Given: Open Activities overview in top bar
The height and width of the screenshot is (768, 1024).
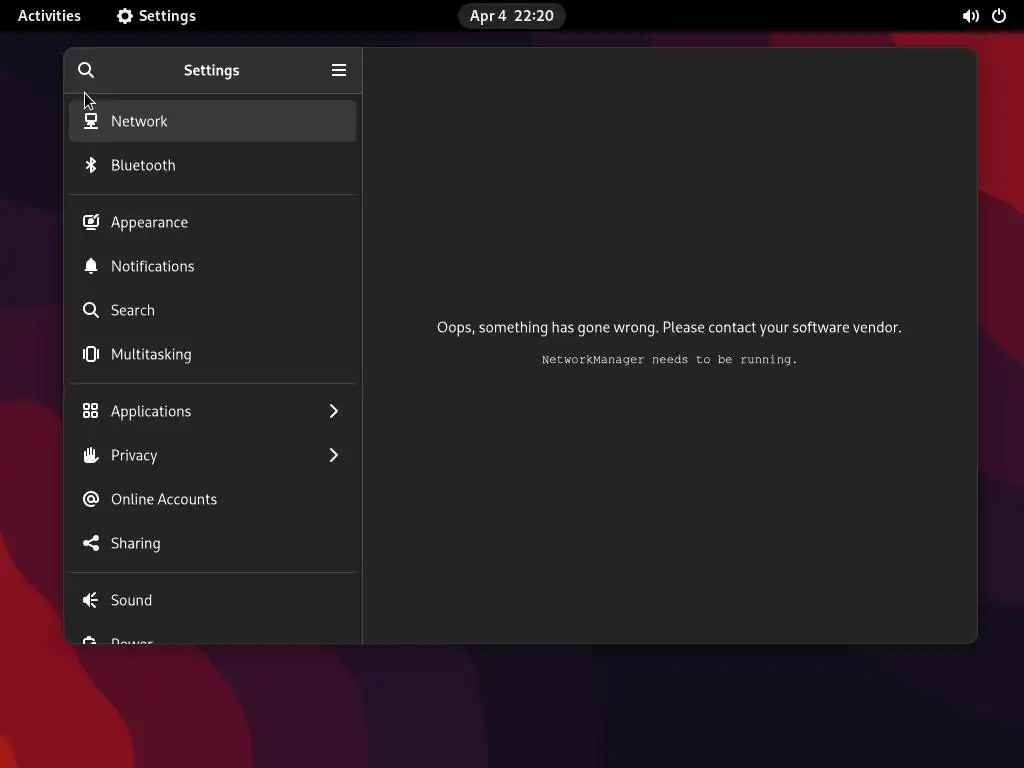Looking at the screenshot, I should [x=49, y=16].
